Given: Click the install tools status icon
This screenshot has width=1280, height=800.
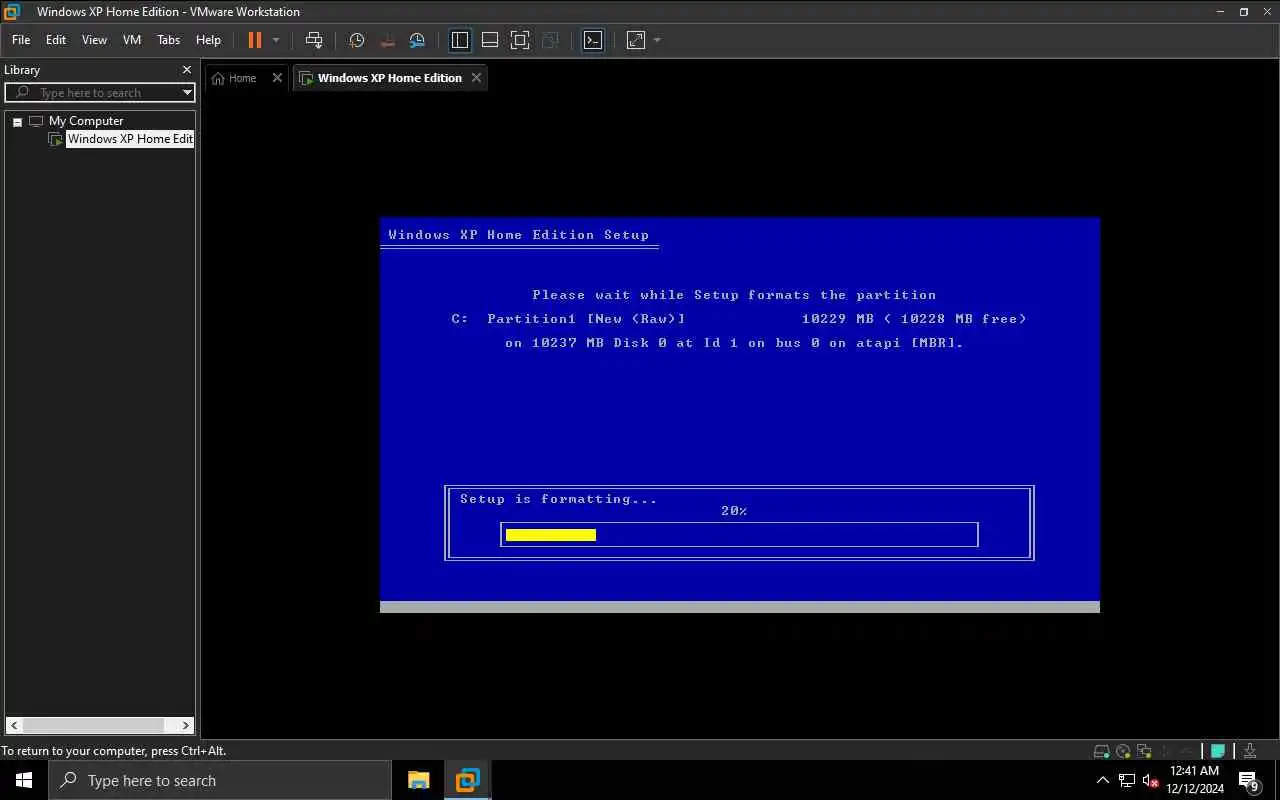Looking at the screenshot, I should coord(1249,751).
